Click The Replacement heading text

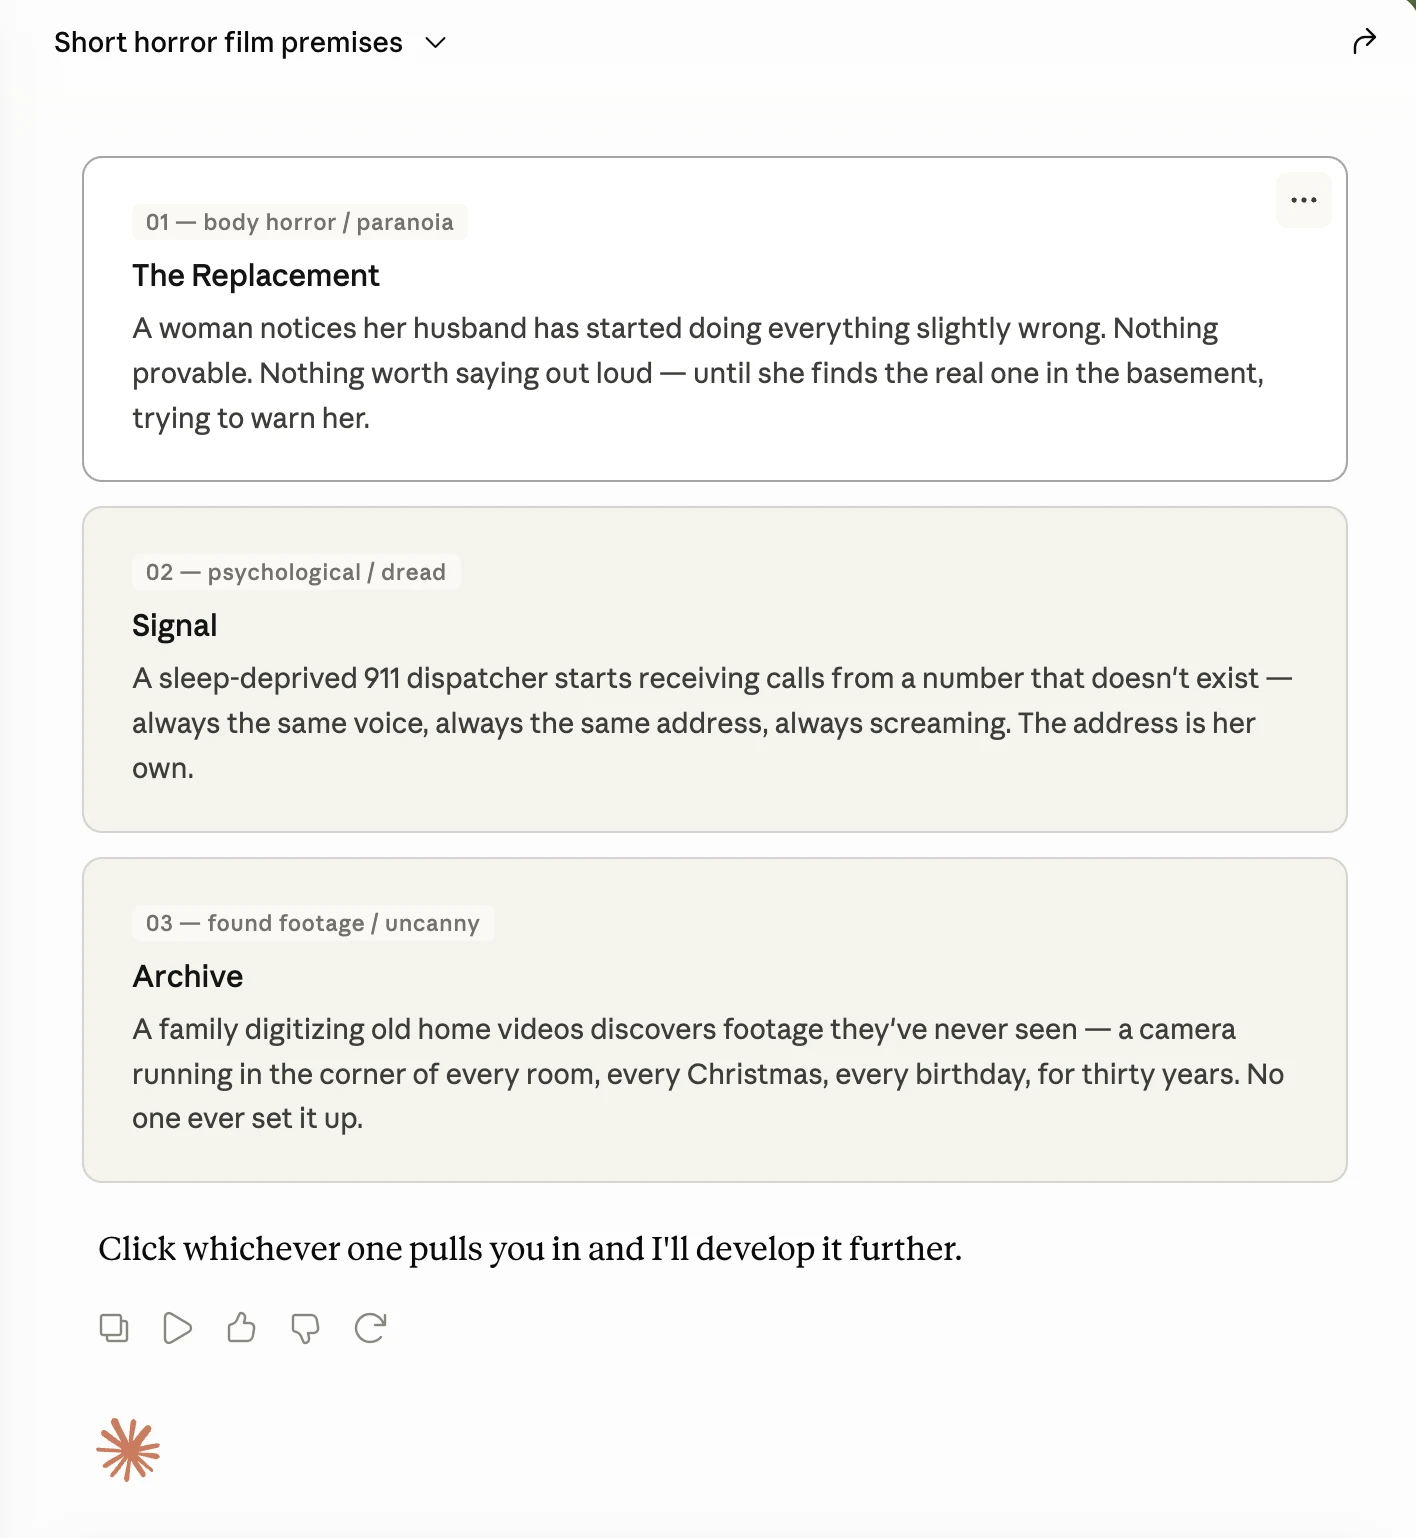pyautogui.click(x=256, y=276)
